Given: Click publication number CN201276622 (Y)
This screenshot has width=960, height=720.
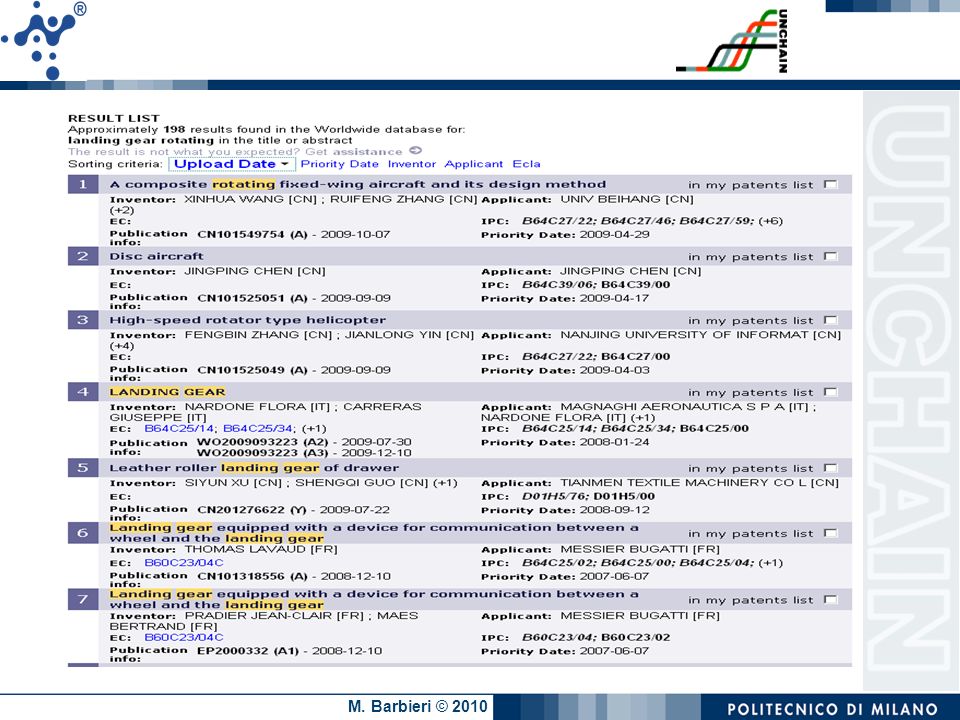Looking at the screenshot, I should coord(252,509).
